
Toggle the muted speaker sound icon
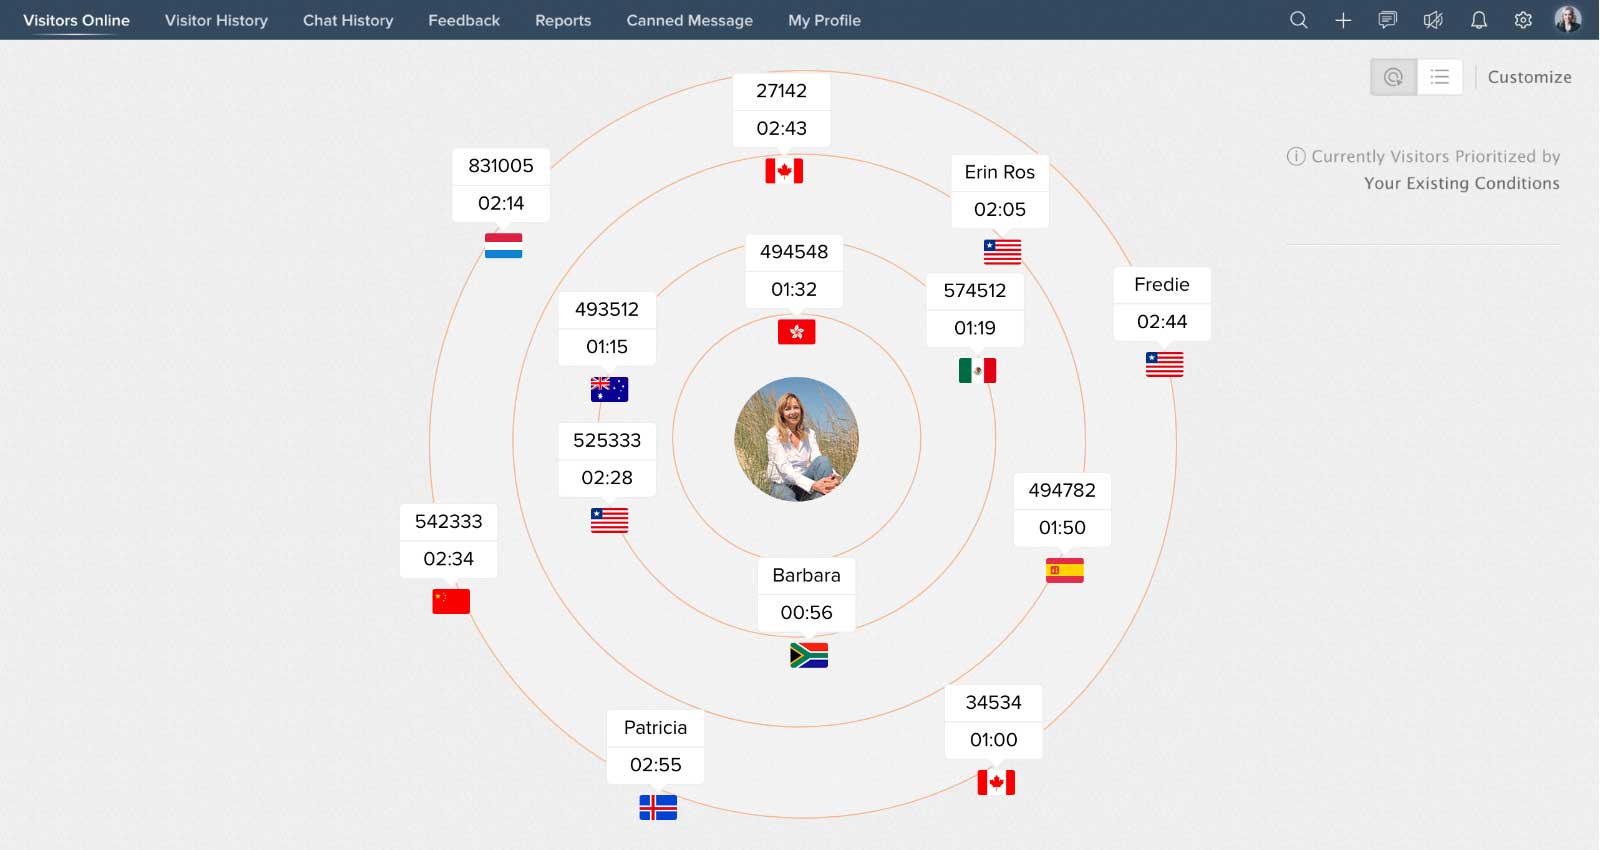click(x=1433, y=20)
